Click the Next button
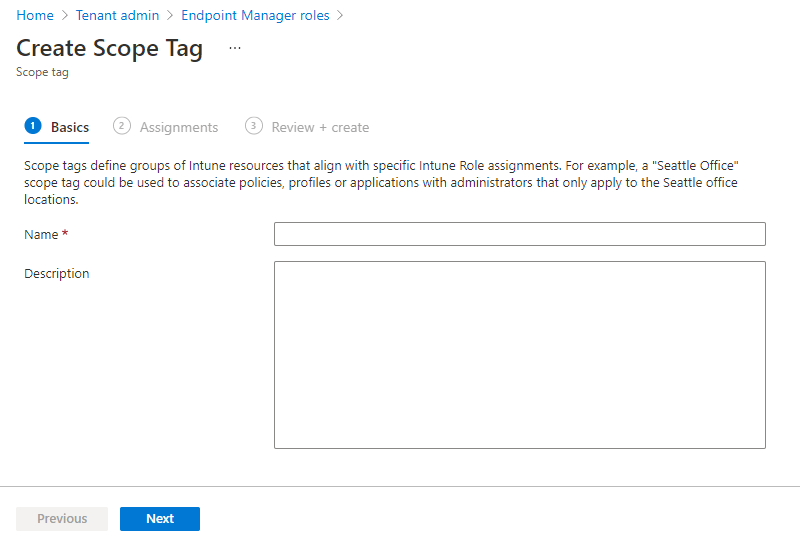Screen dimensions: 800x547 (x=160, y=519)
